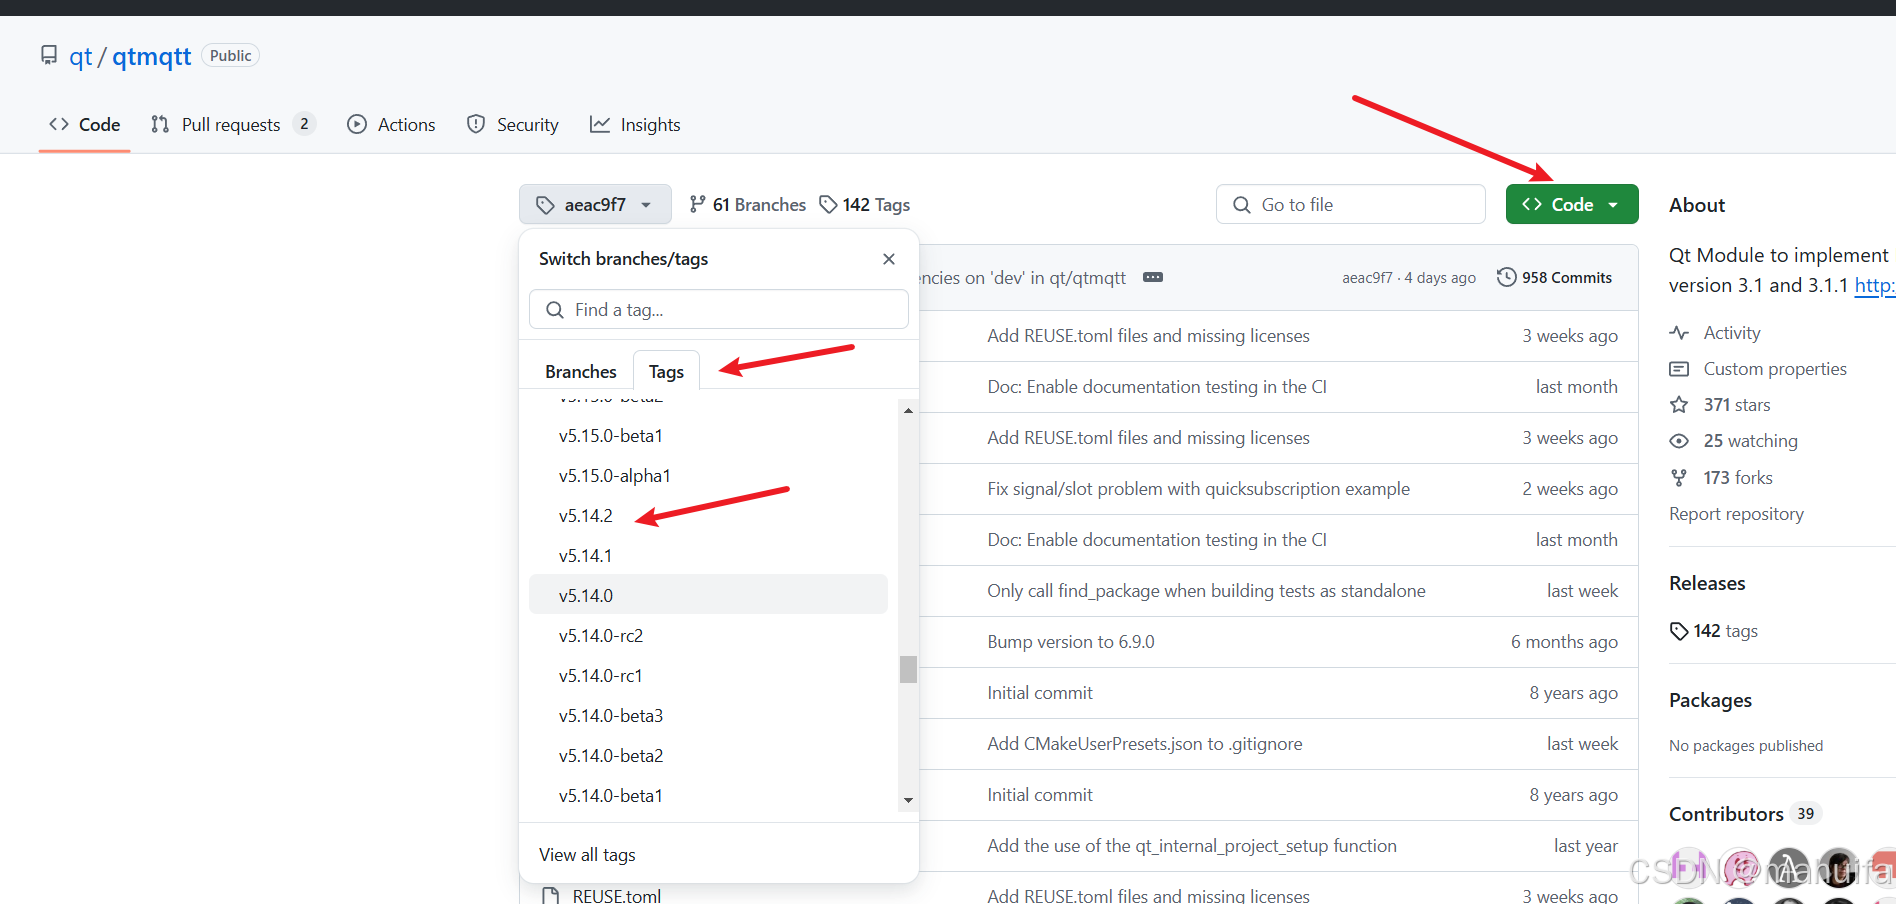The width and height of the screenshot is (1896, 904).
Task: Click View all tags link
Action: pos(587,855)
